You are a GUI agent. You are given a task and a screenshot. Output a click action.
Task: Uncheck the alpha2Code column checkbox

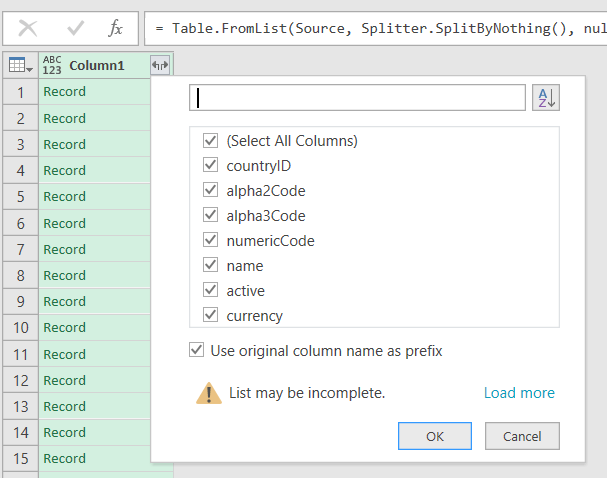coord(210,191)
